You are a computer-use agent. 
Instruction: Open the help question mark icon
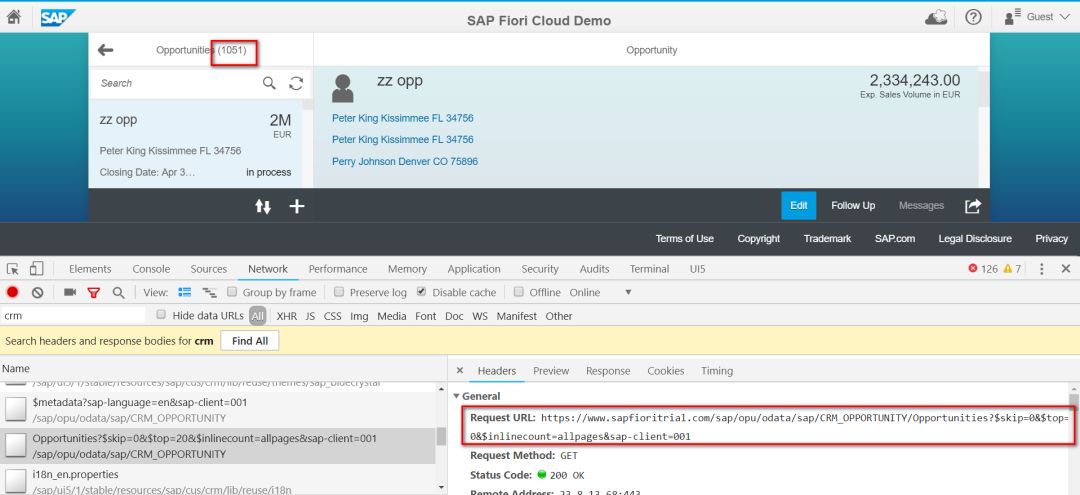coord(973,17)
